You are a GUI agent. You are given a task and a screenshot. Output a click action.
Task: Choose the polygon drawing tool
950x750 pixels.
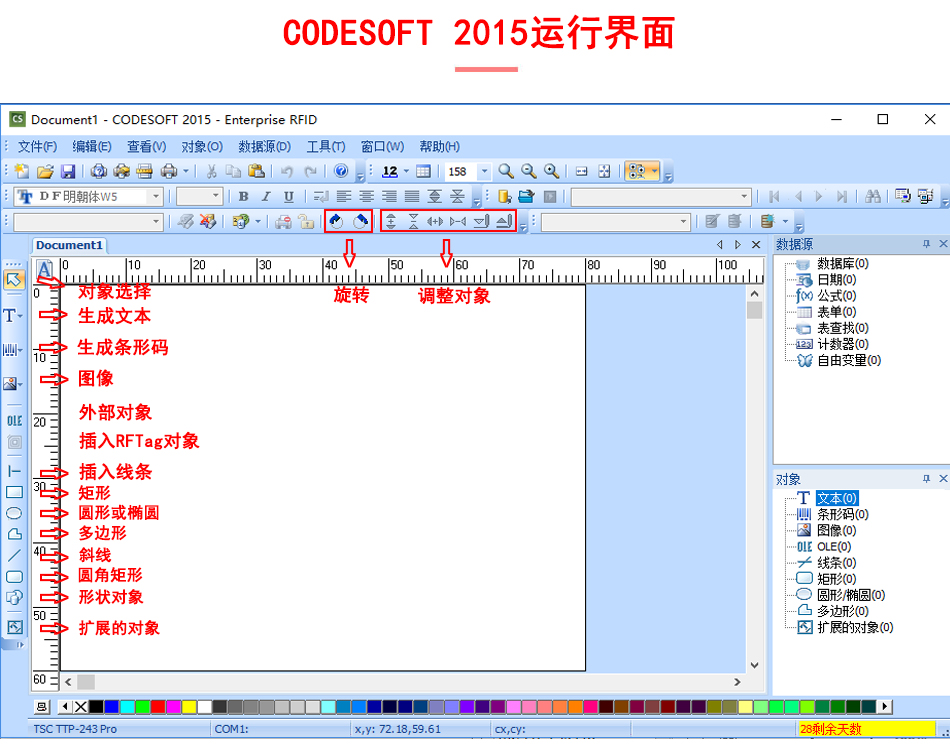pos(15,534)
